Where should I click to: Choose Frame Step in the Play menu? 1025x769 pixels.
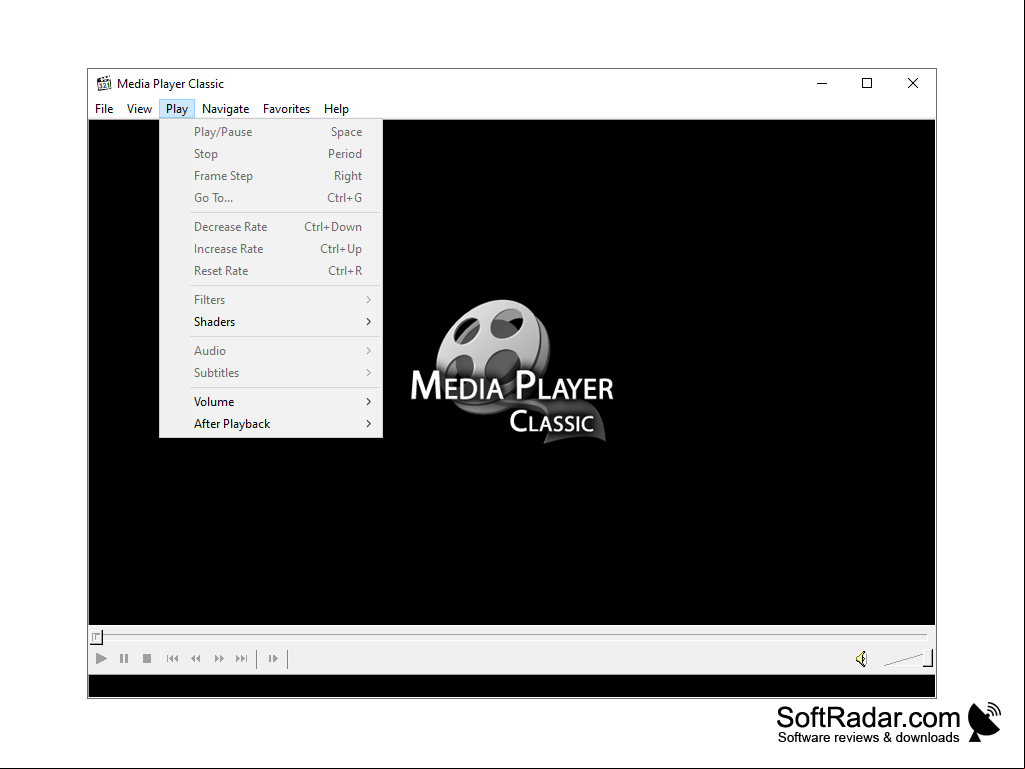click(x=271, y=176)
